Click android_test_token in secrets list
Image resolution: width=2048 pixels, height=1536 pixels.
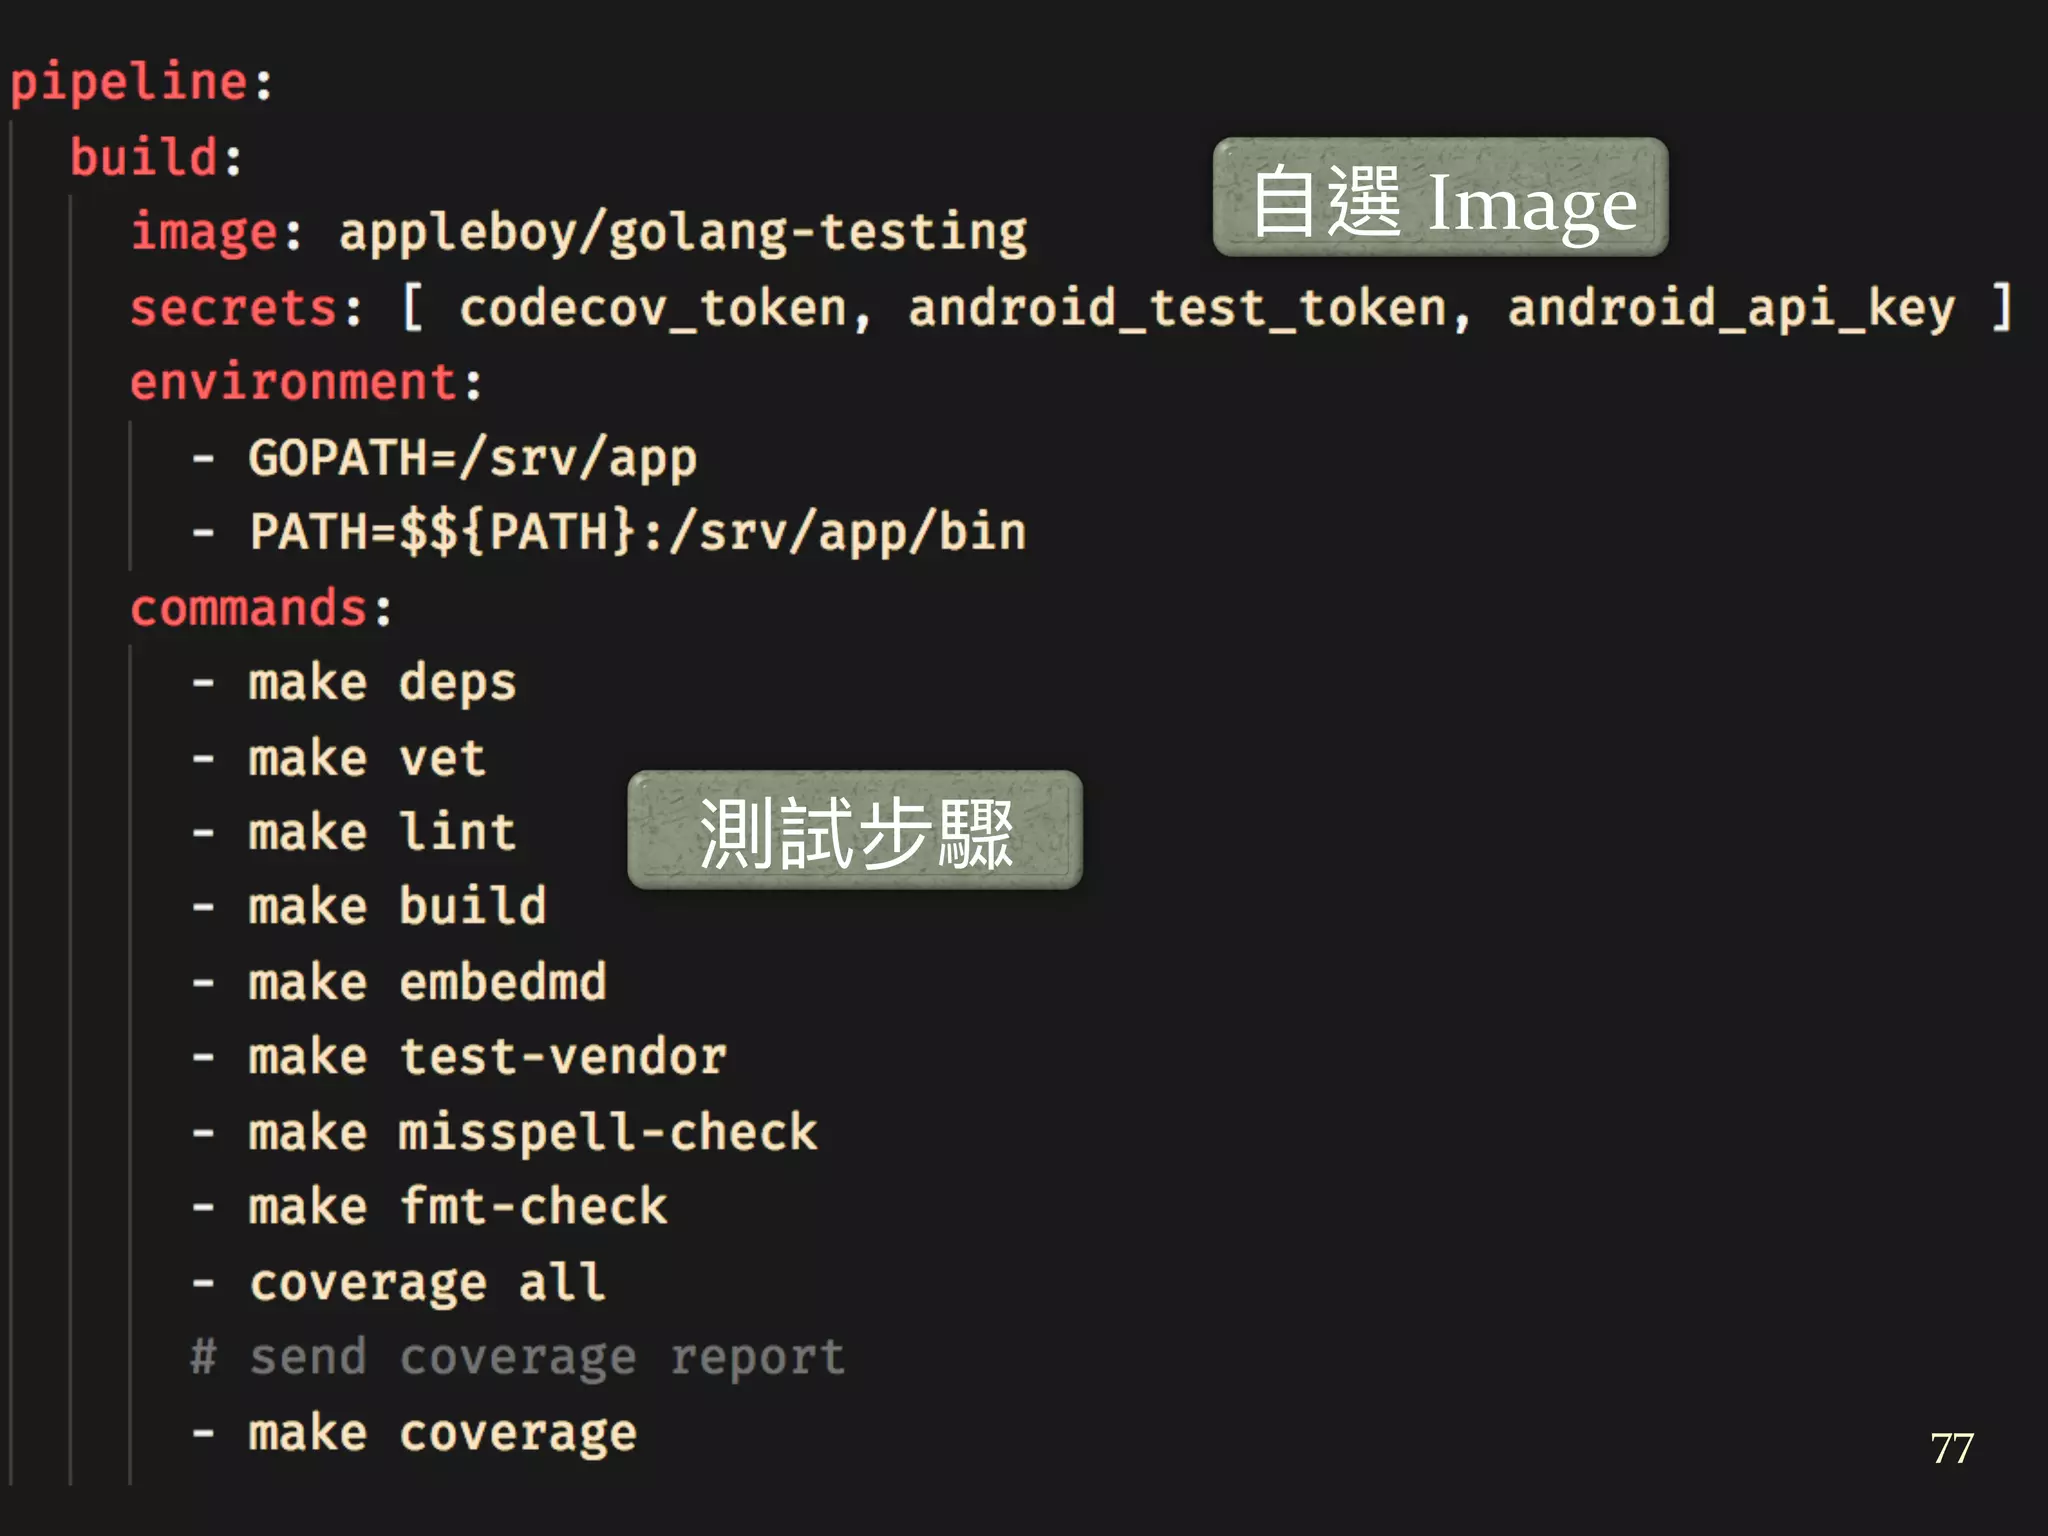pyautogui.click(x=1176, y=308)
